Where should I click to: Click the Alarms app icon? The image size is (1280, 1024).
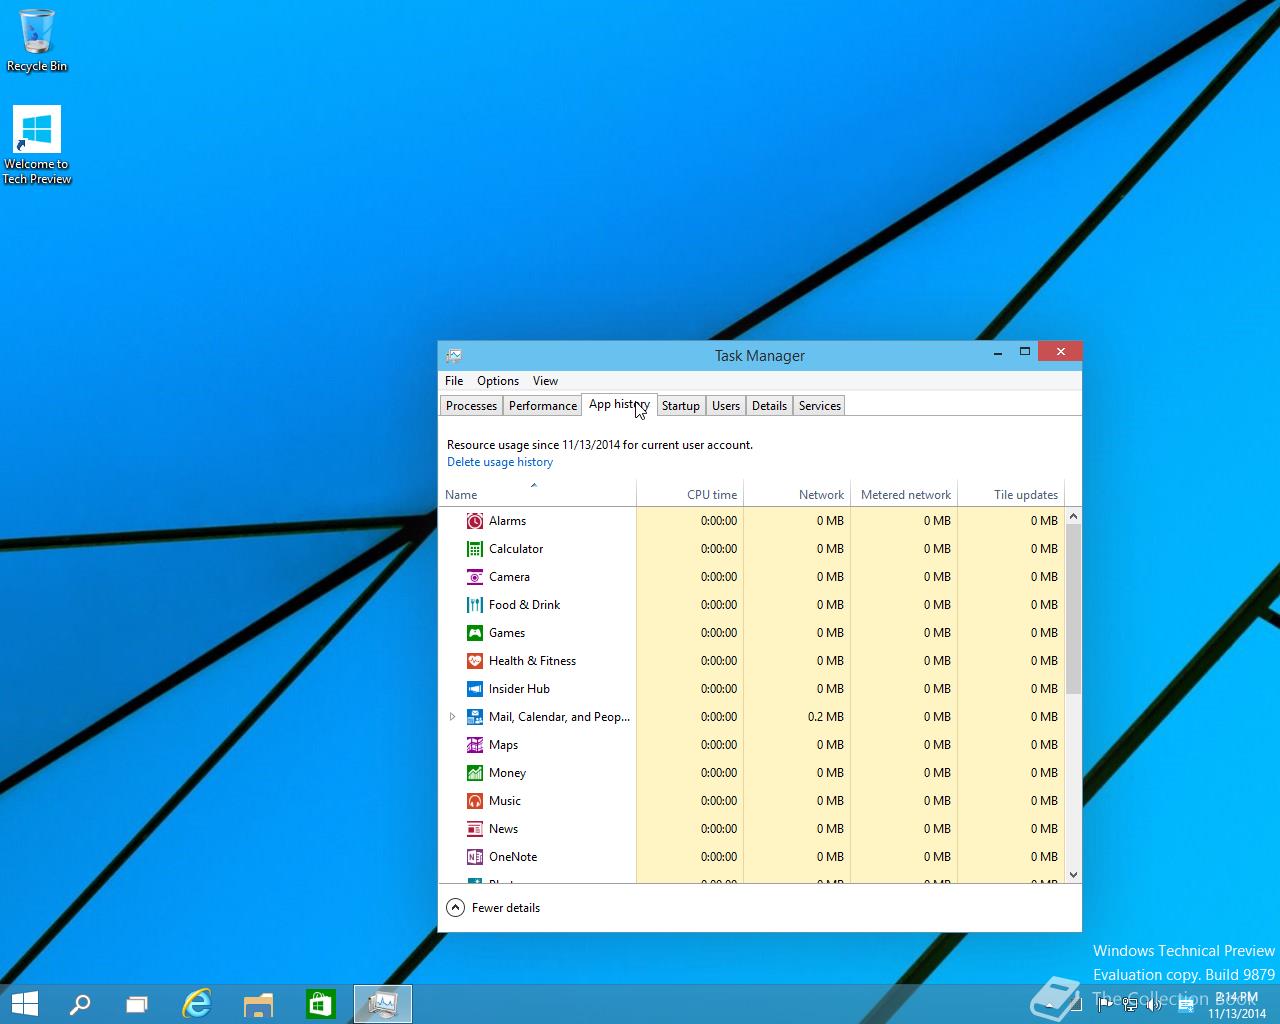[475, 521]
